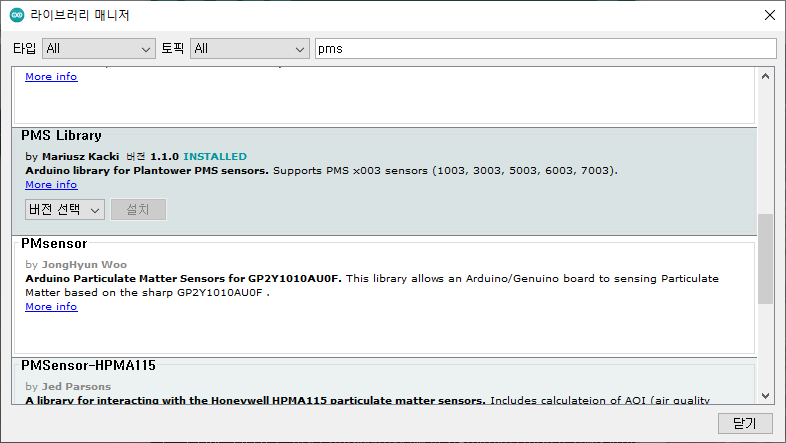Close the library manager window with X
This screenshot has width=786, height=443.
pyautogui.click(x=770, y=15)
